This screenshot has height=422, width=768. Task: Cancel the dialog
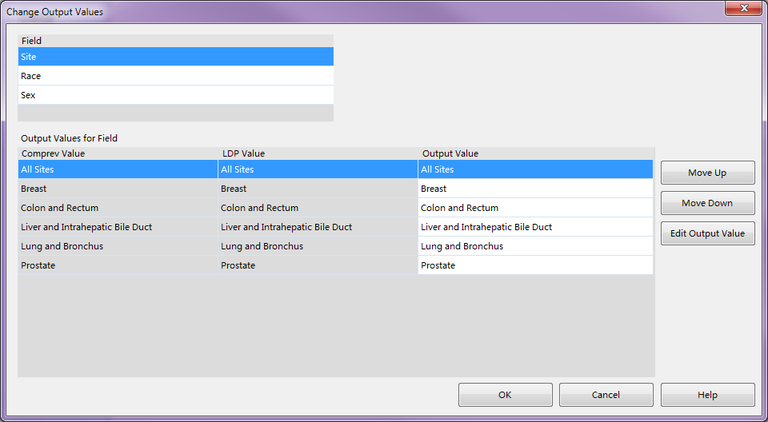[x=606, y=395]
